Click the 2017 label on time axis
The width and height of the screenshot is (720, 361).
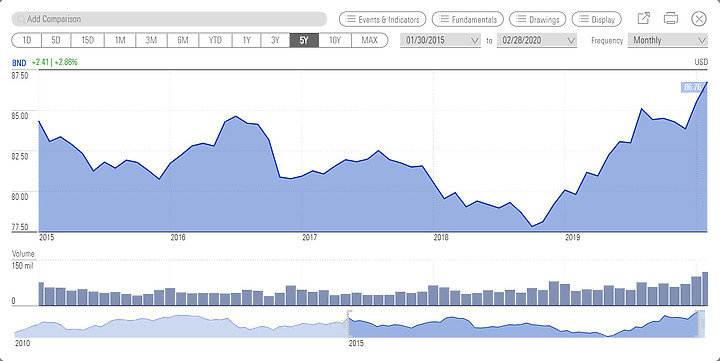point(309,237)
